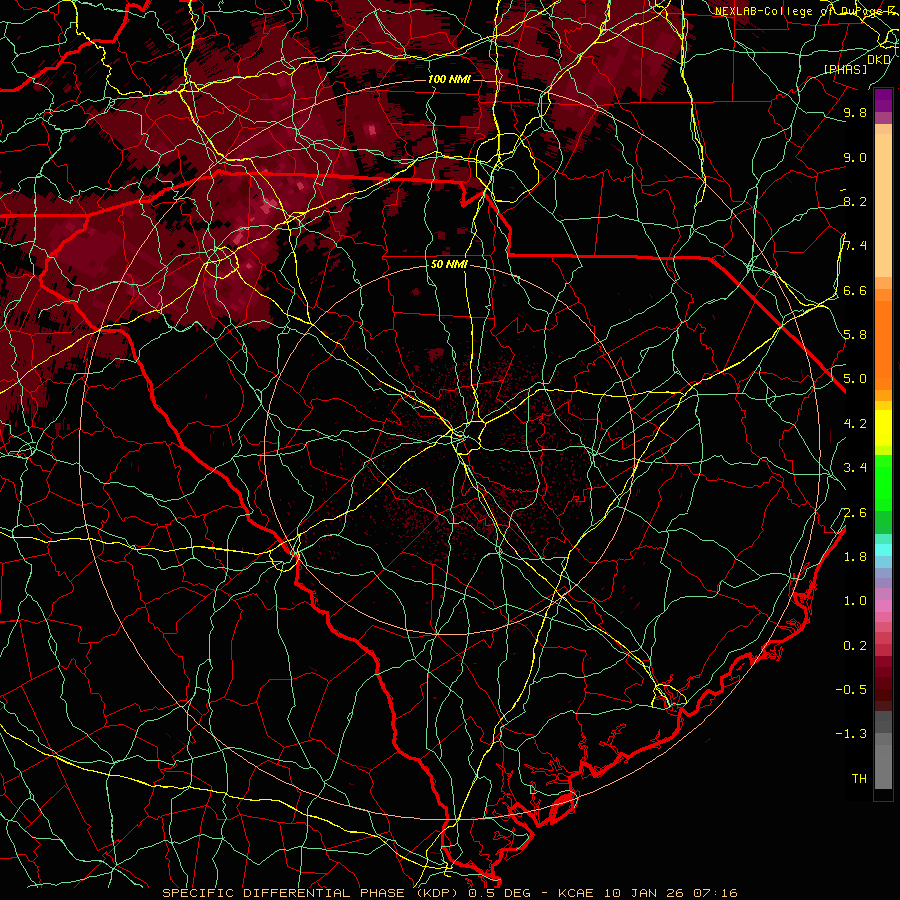Click the pink segment of the color bar

[x=883, y=606]
